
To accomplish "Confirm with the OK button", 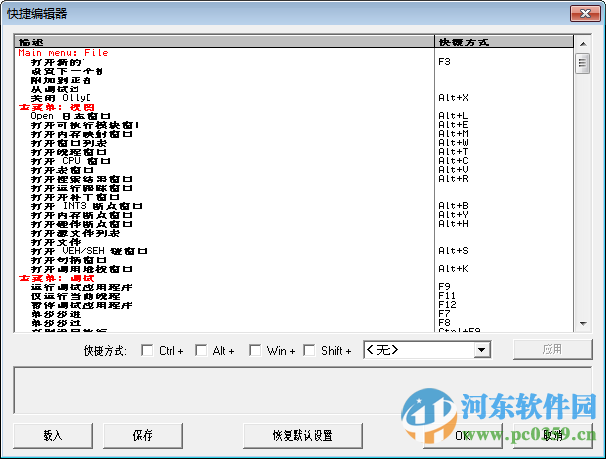I will [463, 435].
